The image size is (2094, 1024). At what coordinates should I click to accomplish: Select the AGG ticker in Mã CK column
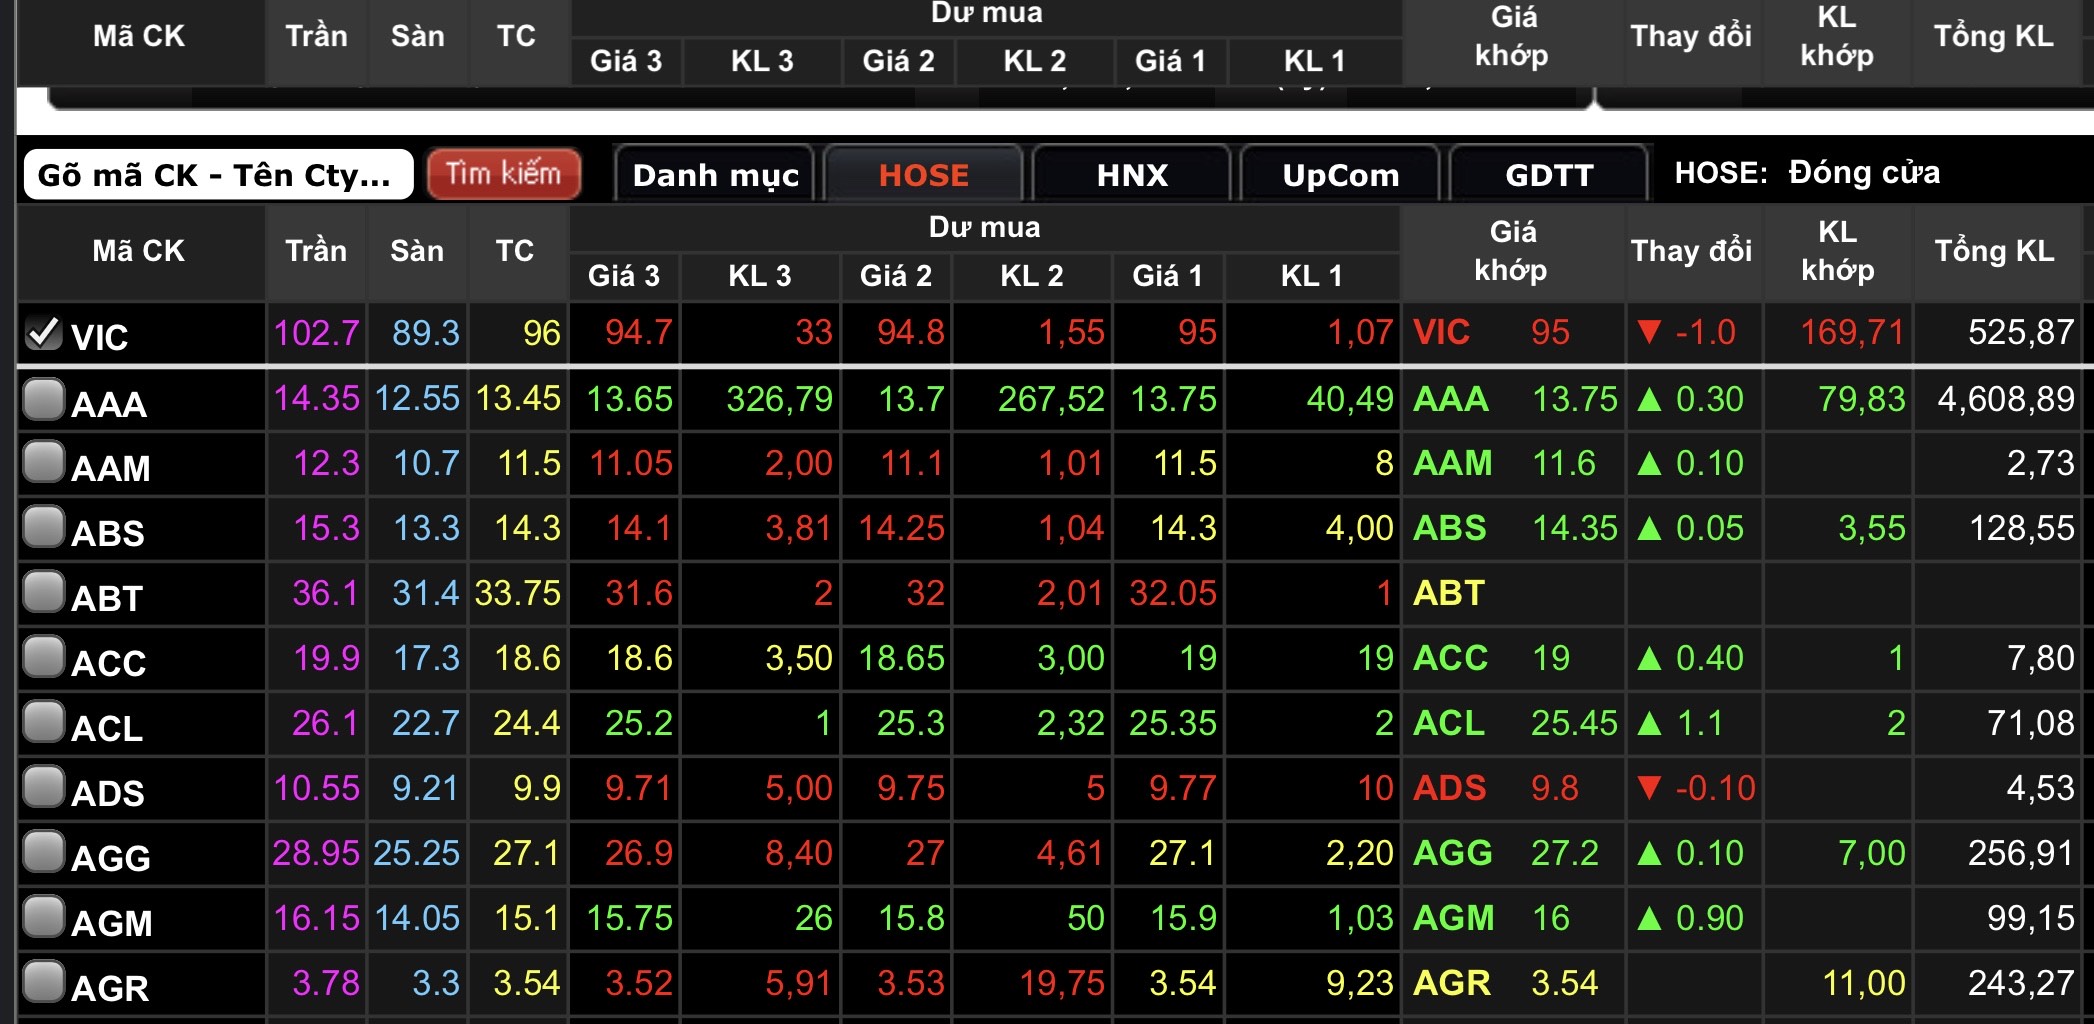111,858
